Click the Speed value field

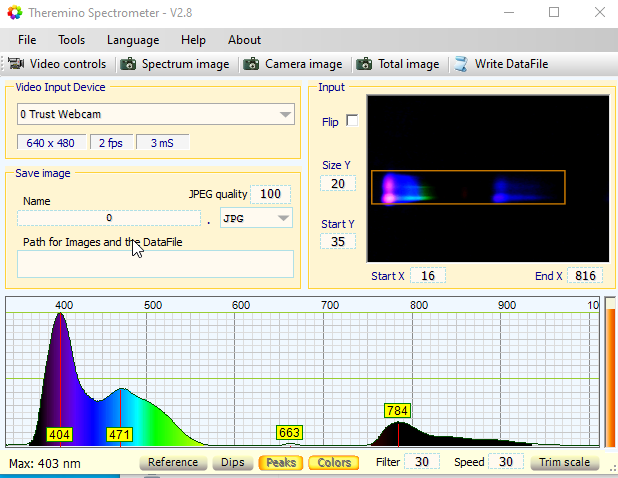coord(506,461)
